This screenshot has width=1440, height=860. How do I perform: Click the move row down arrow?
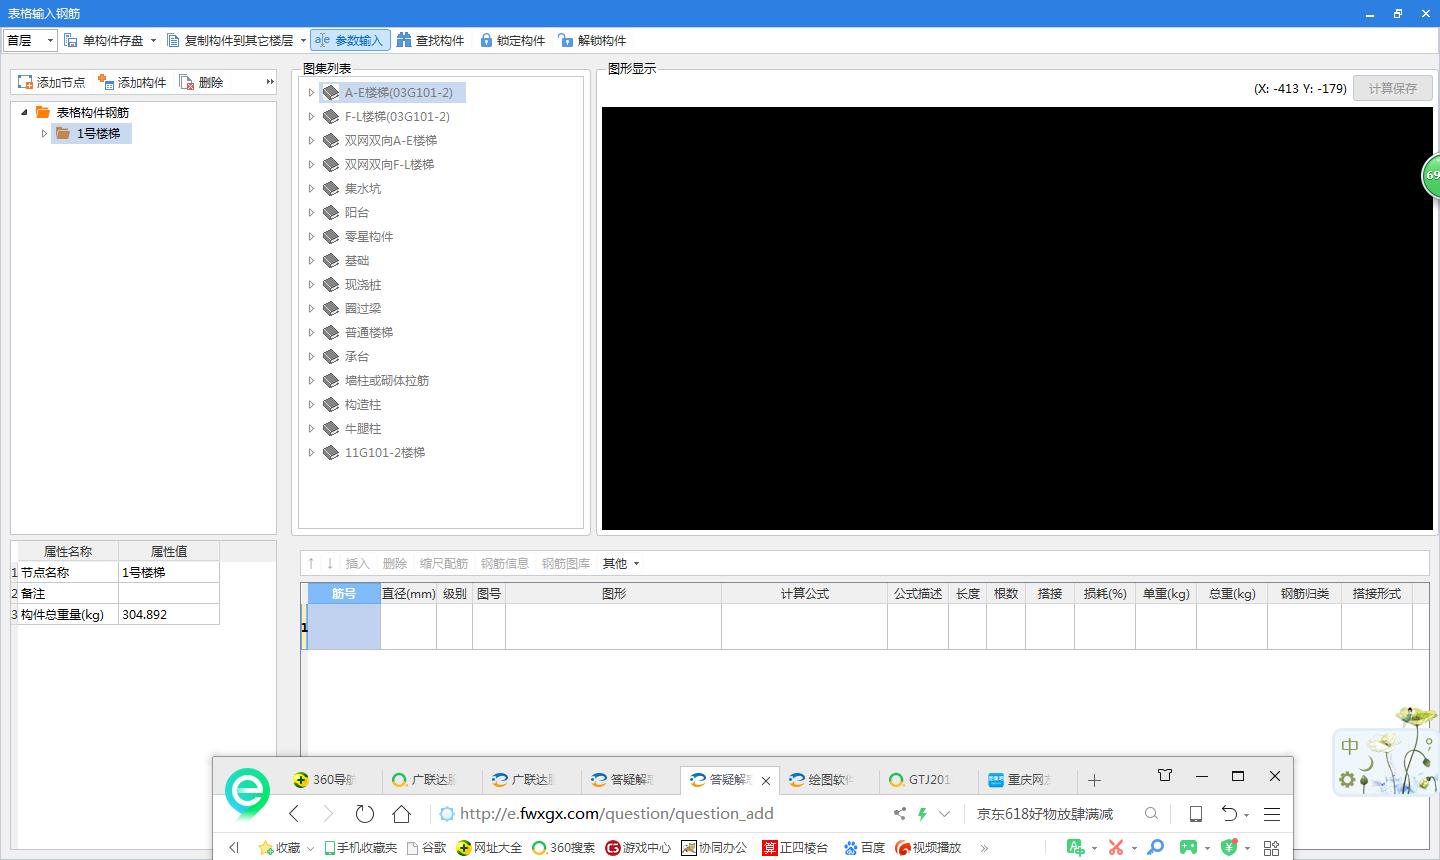click(329, 563)
